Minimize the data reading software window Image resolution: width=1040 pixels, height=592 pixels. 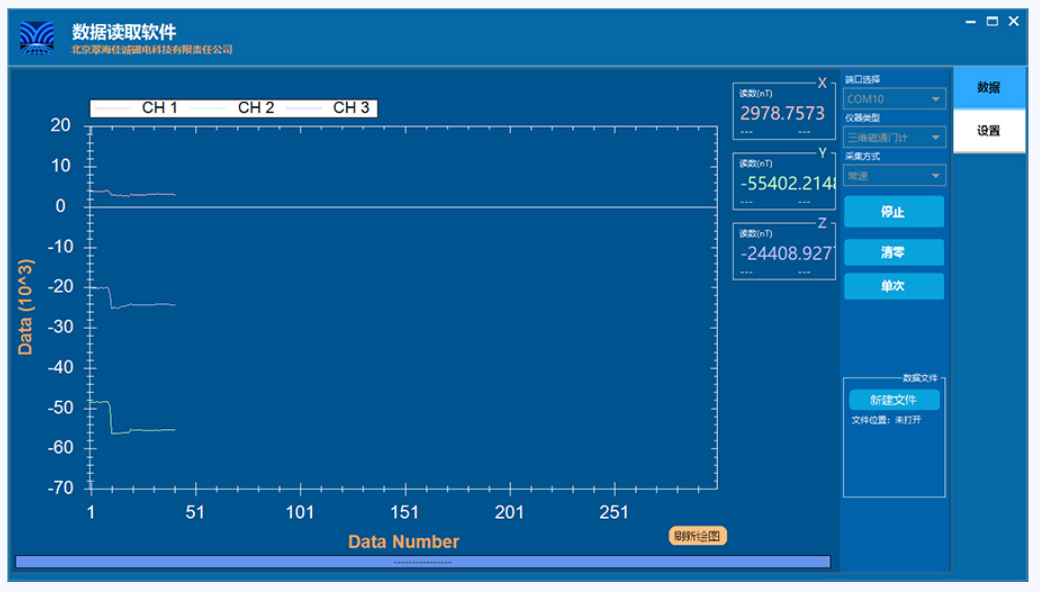[x=971, y=21]
